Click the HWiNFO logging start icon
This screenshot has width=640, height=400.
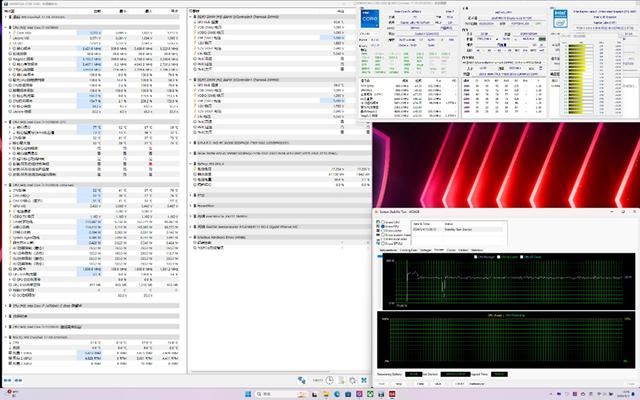341,381
